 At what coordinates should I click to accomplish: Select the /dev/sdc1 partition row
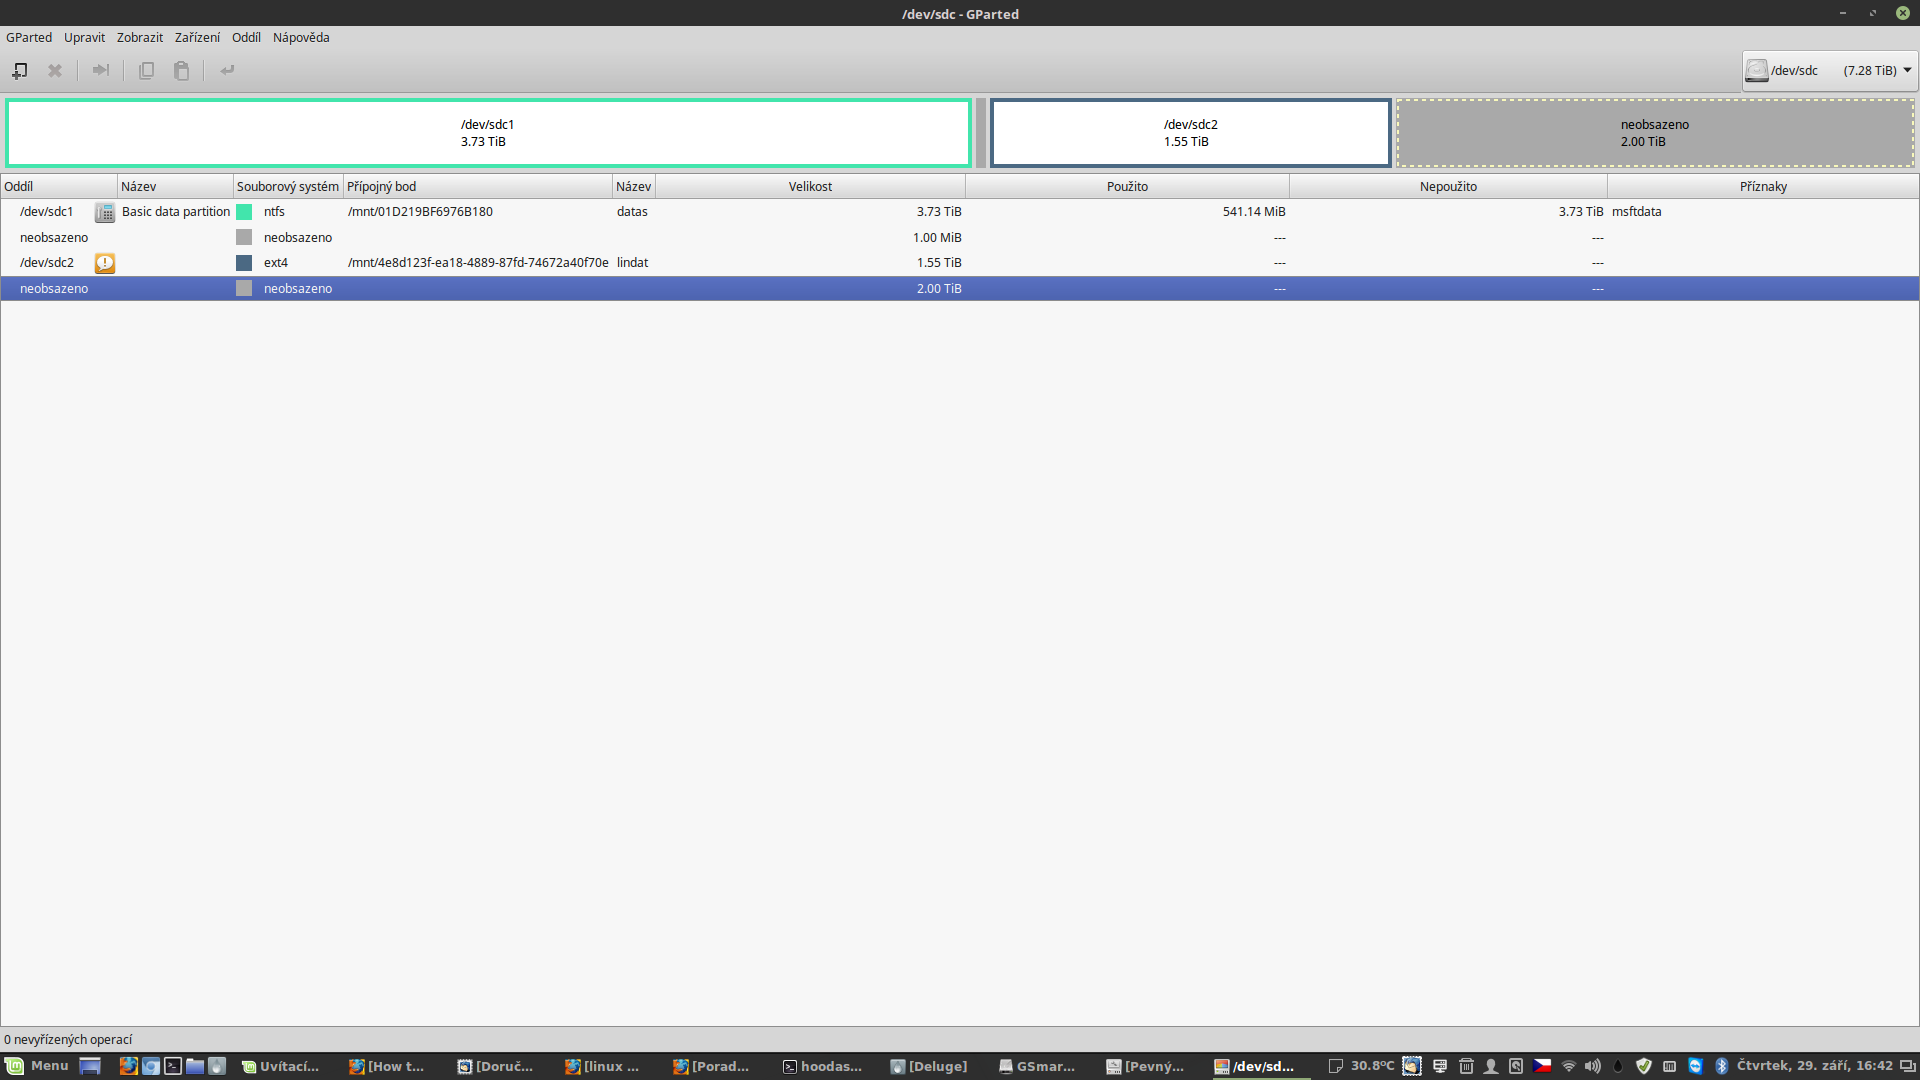pos(960,212)
